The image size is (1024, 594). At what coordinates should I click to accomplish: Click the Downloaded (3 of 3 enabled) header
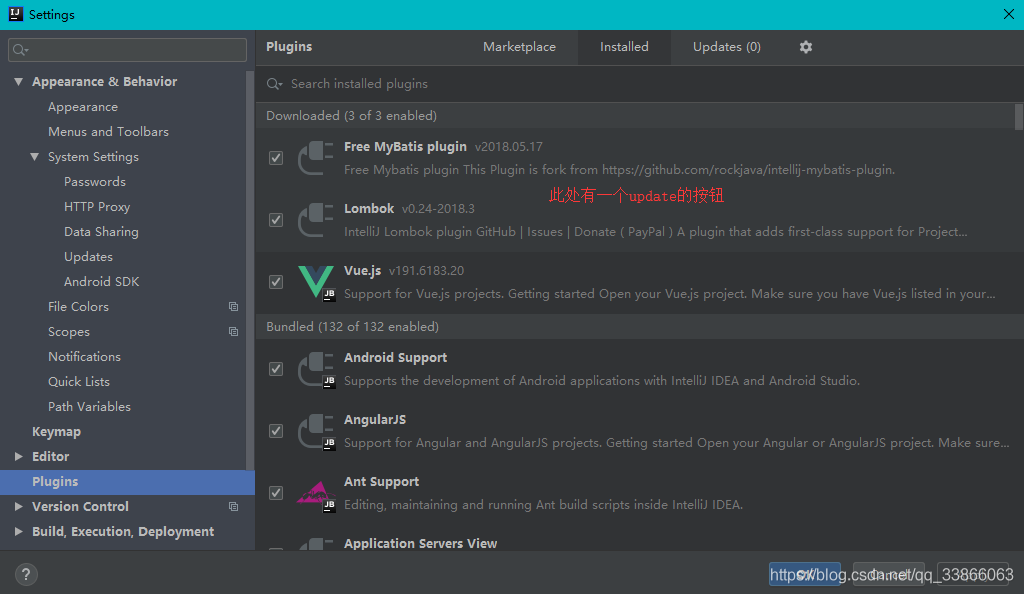pyautogui.click(x=351, y=116)
